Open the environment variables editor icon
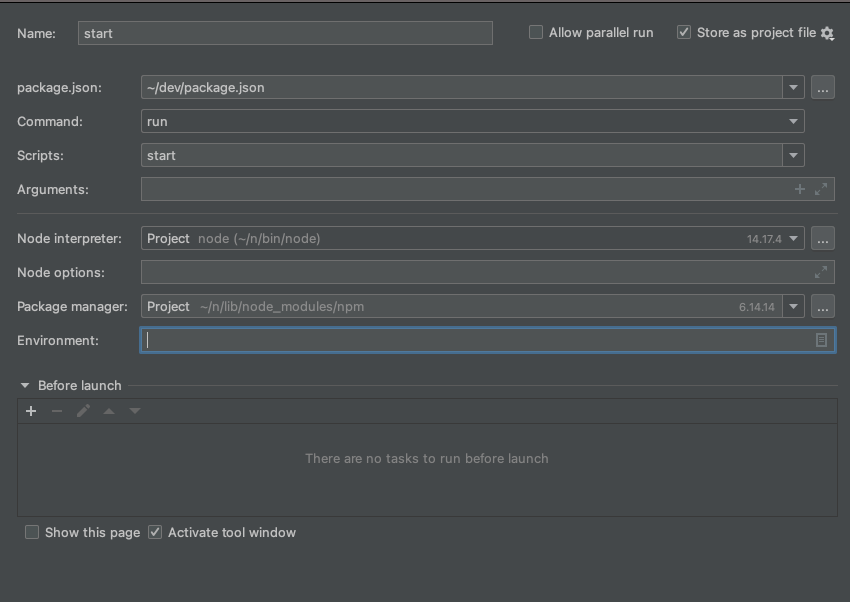 (x=821, y=340)
